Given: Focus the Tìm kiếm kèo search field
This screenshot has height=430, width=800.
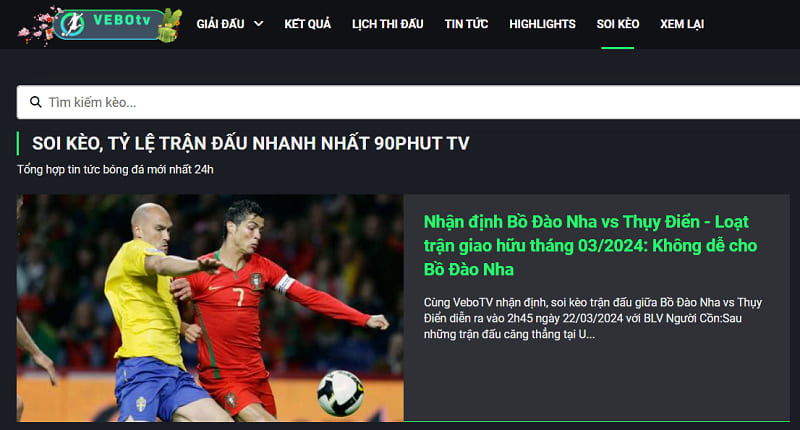Looking at the screenshot, I should click(408, 102).
